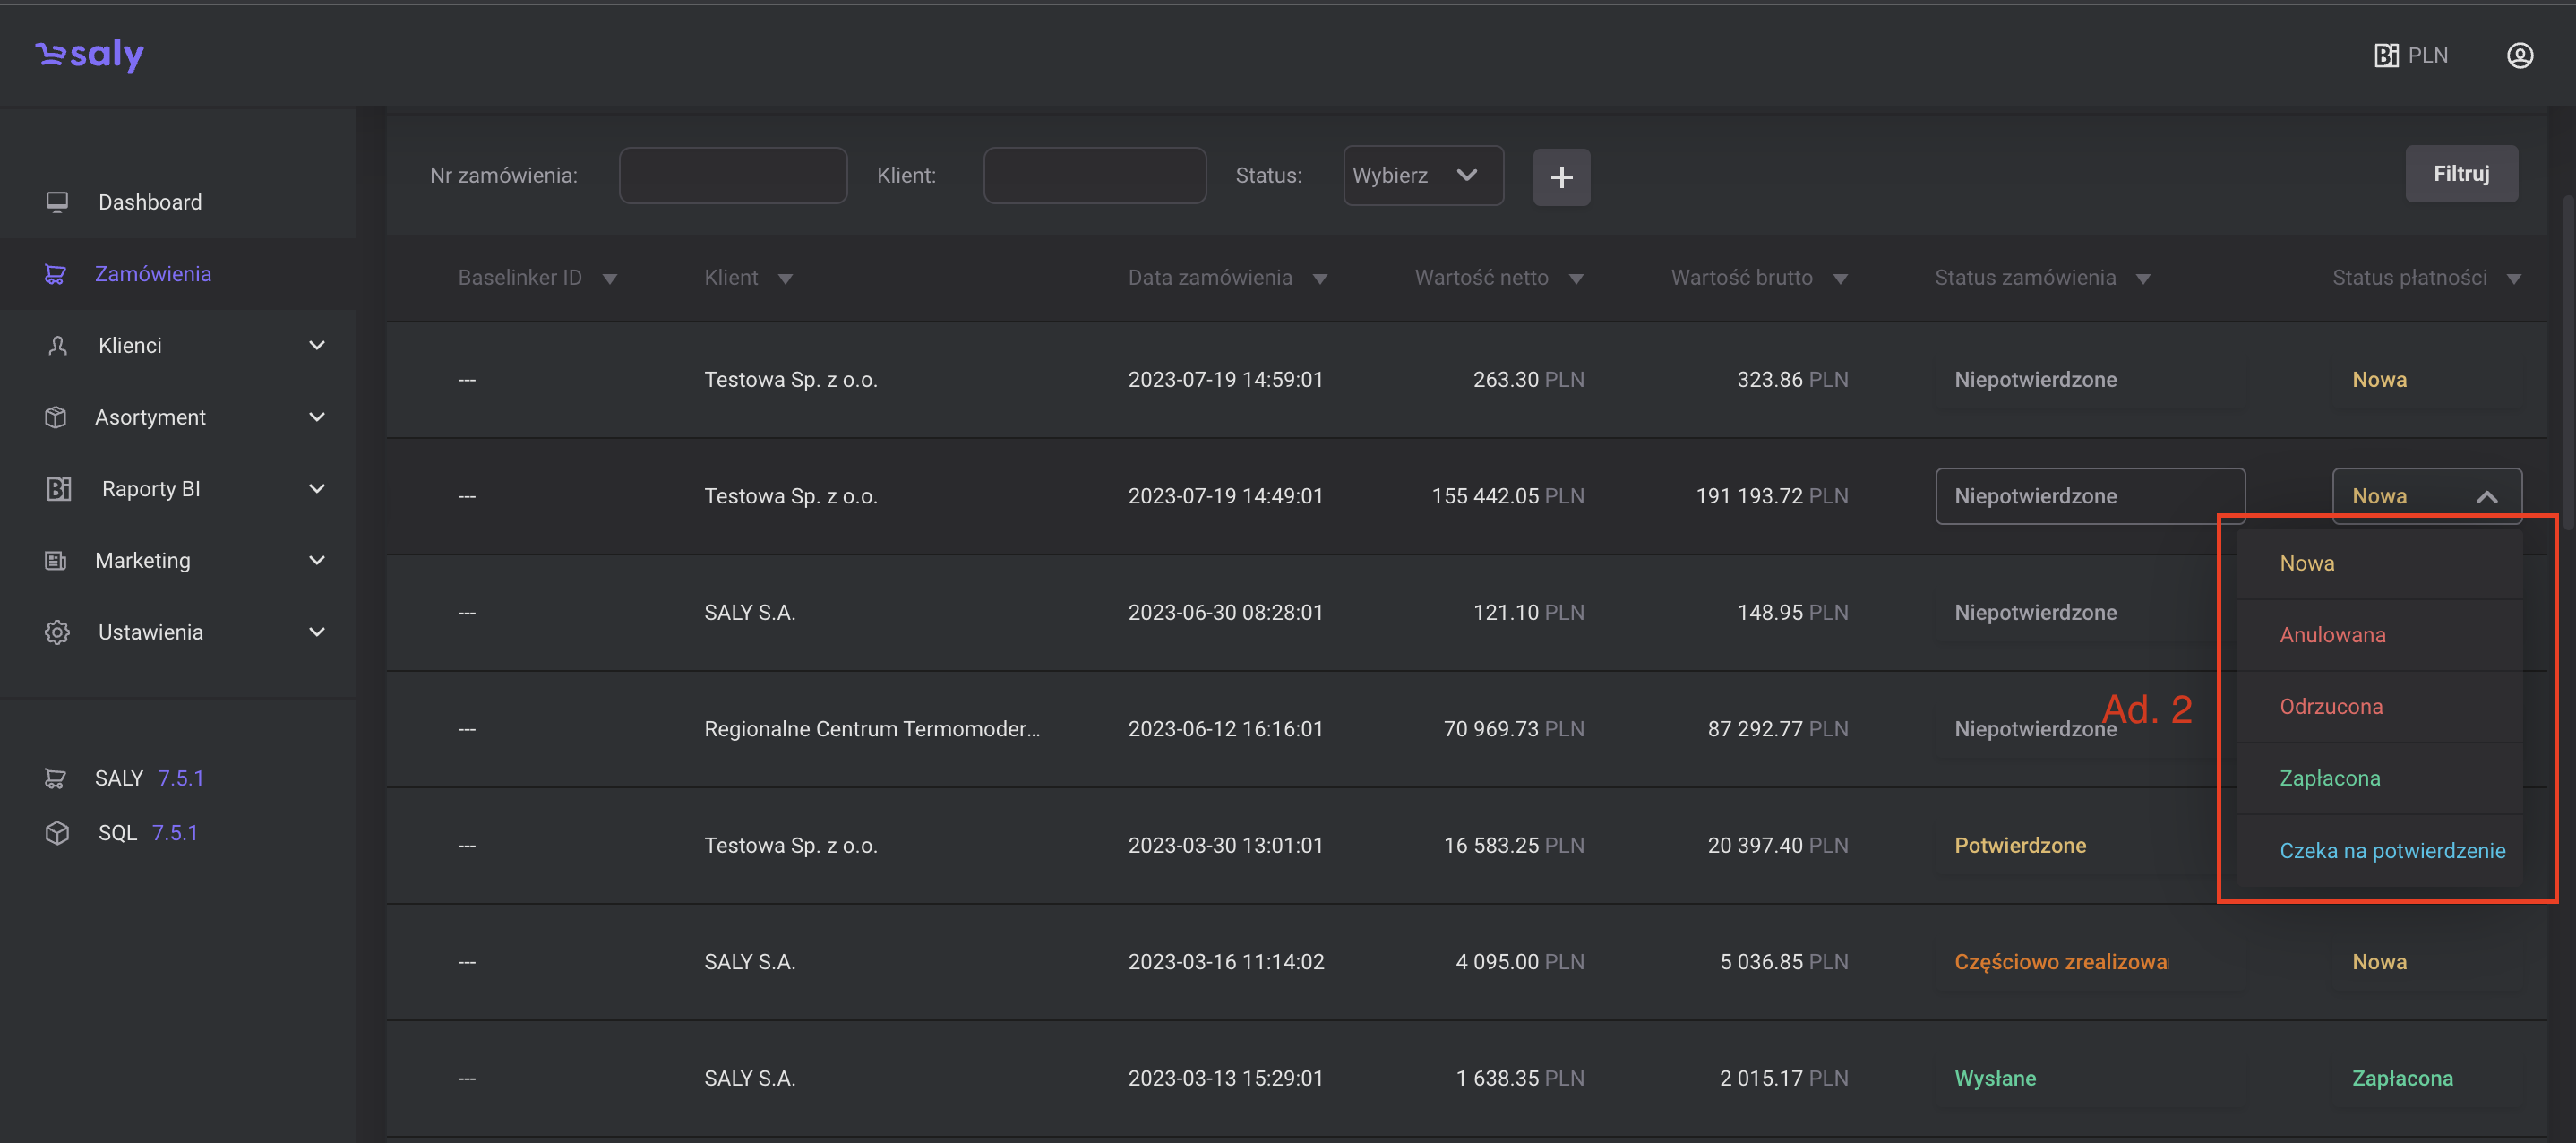The width and height of the screenshot is (2576, 1143).
Task: Select Zapłacona from the payment status list
Action: tap(2329, 778)
